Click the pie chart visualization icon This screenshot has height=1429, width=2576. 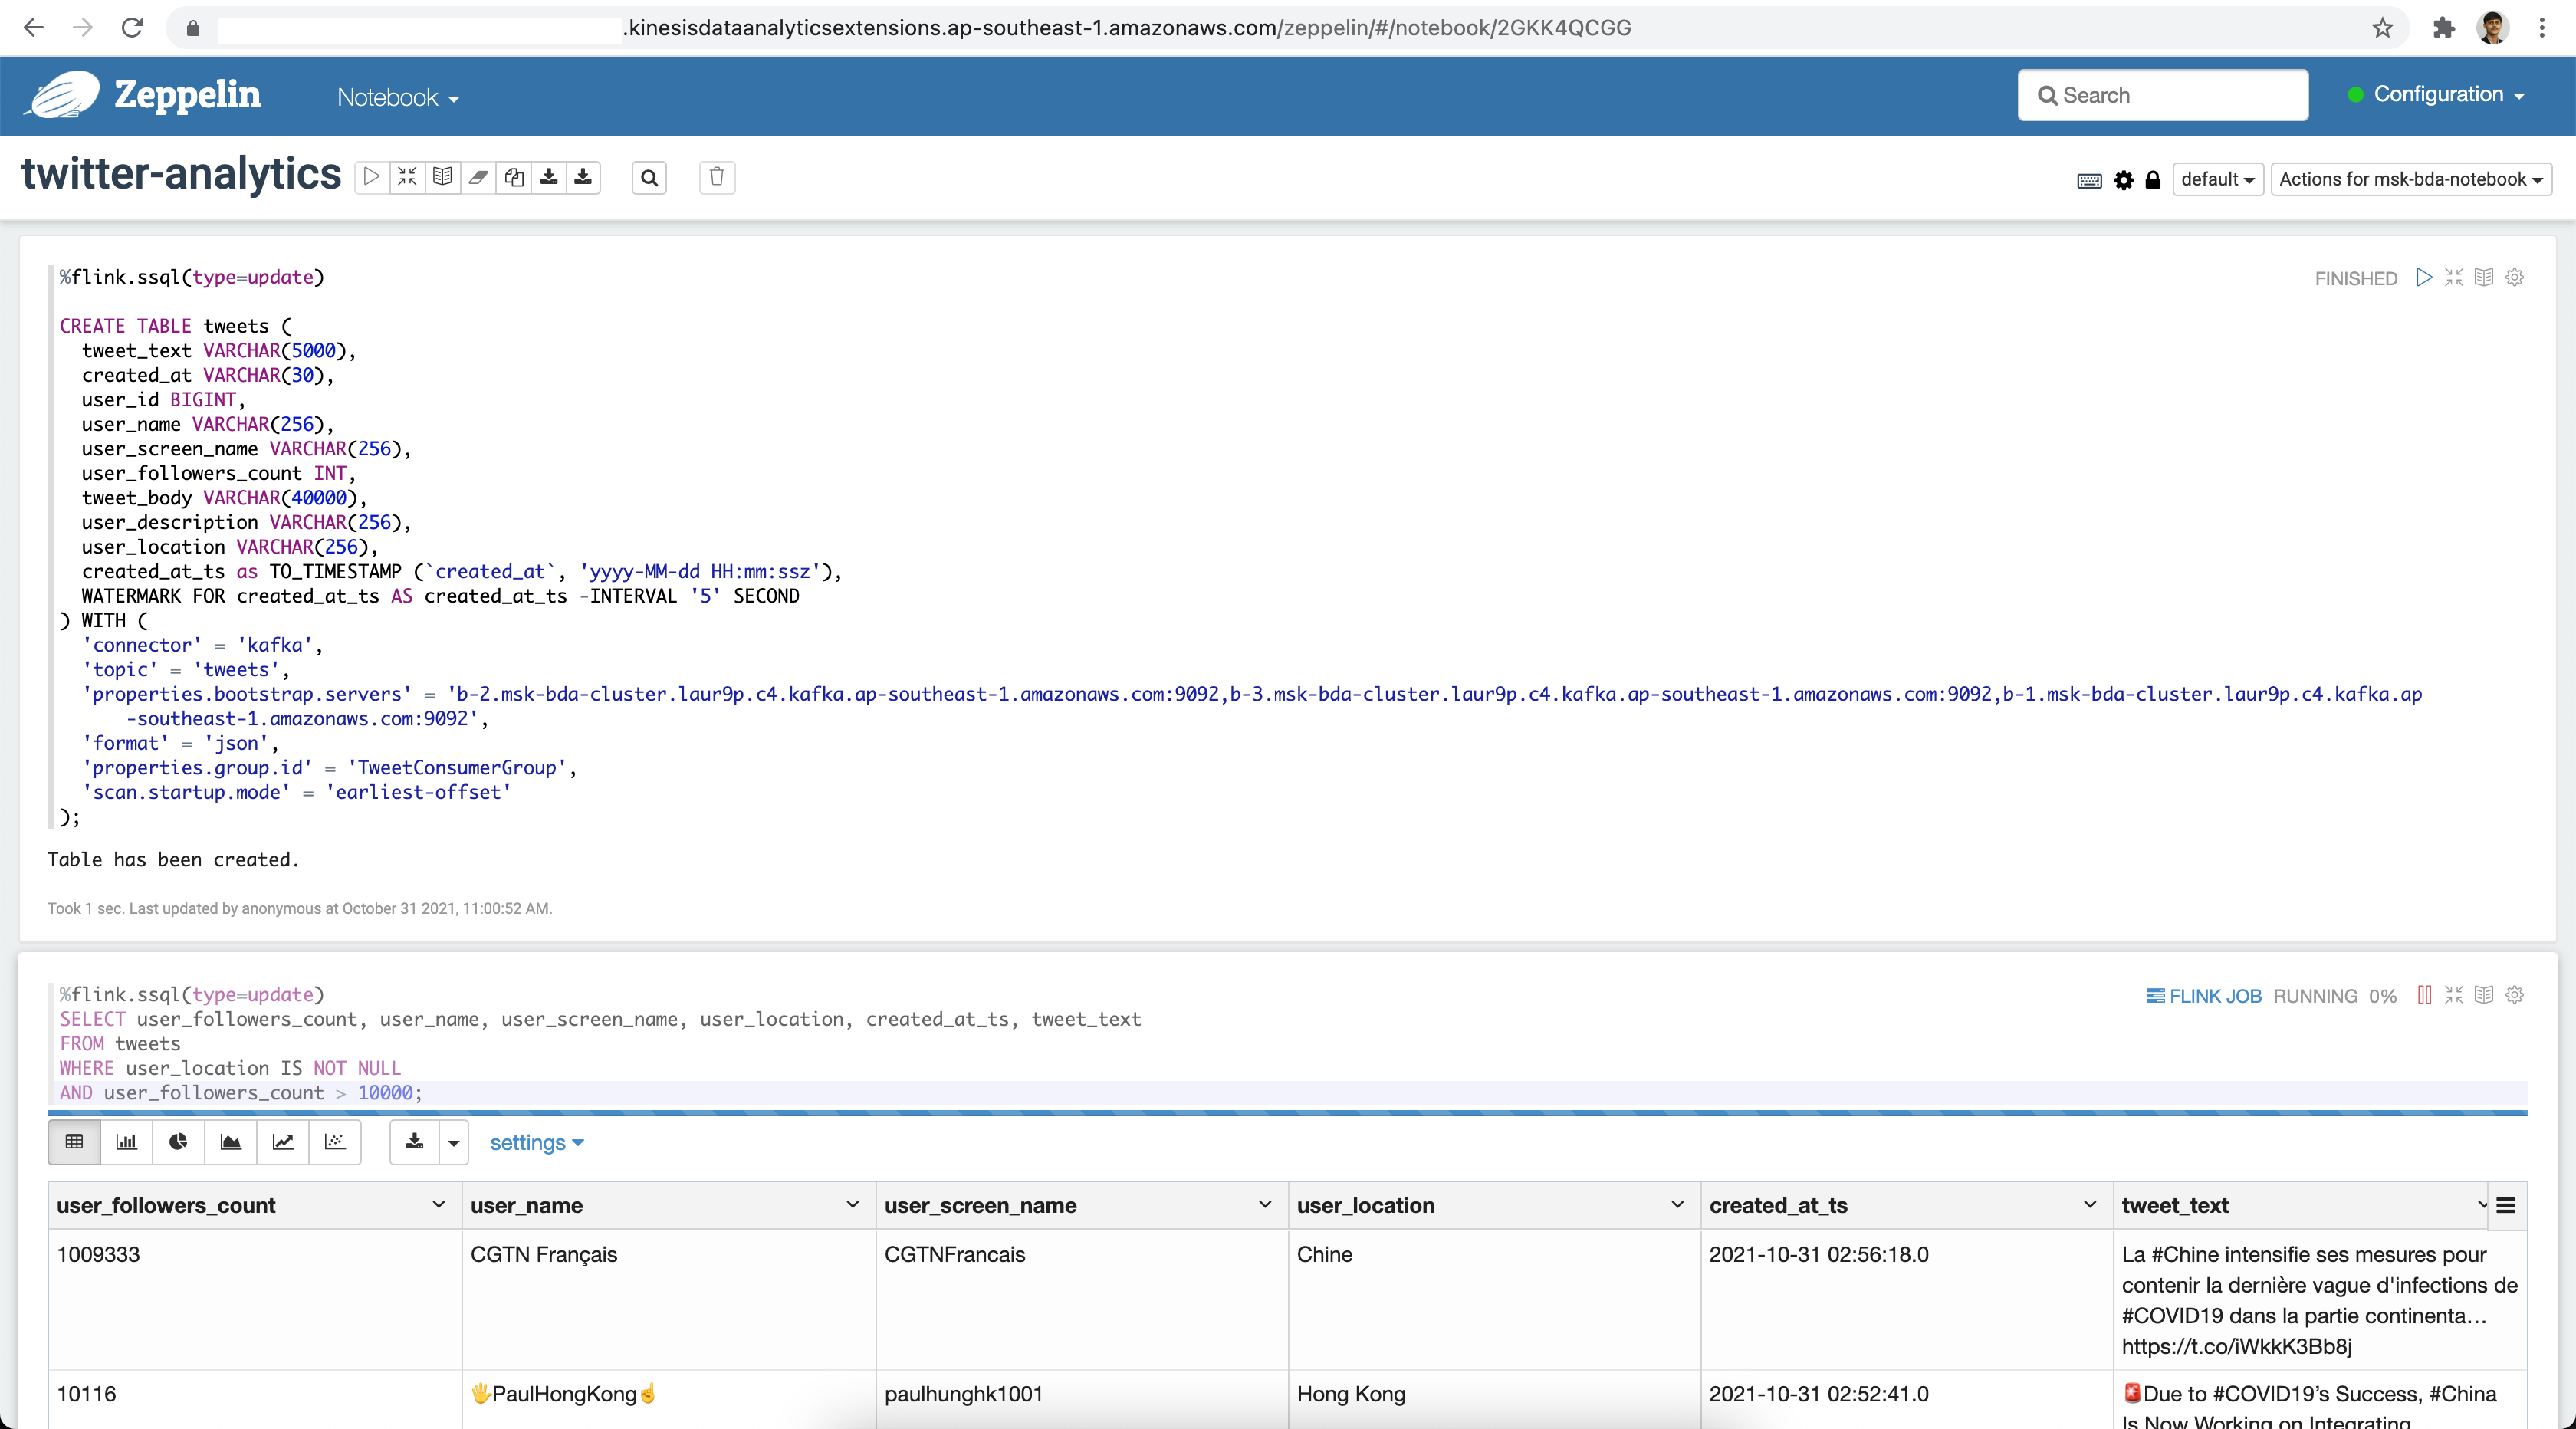176,1141
